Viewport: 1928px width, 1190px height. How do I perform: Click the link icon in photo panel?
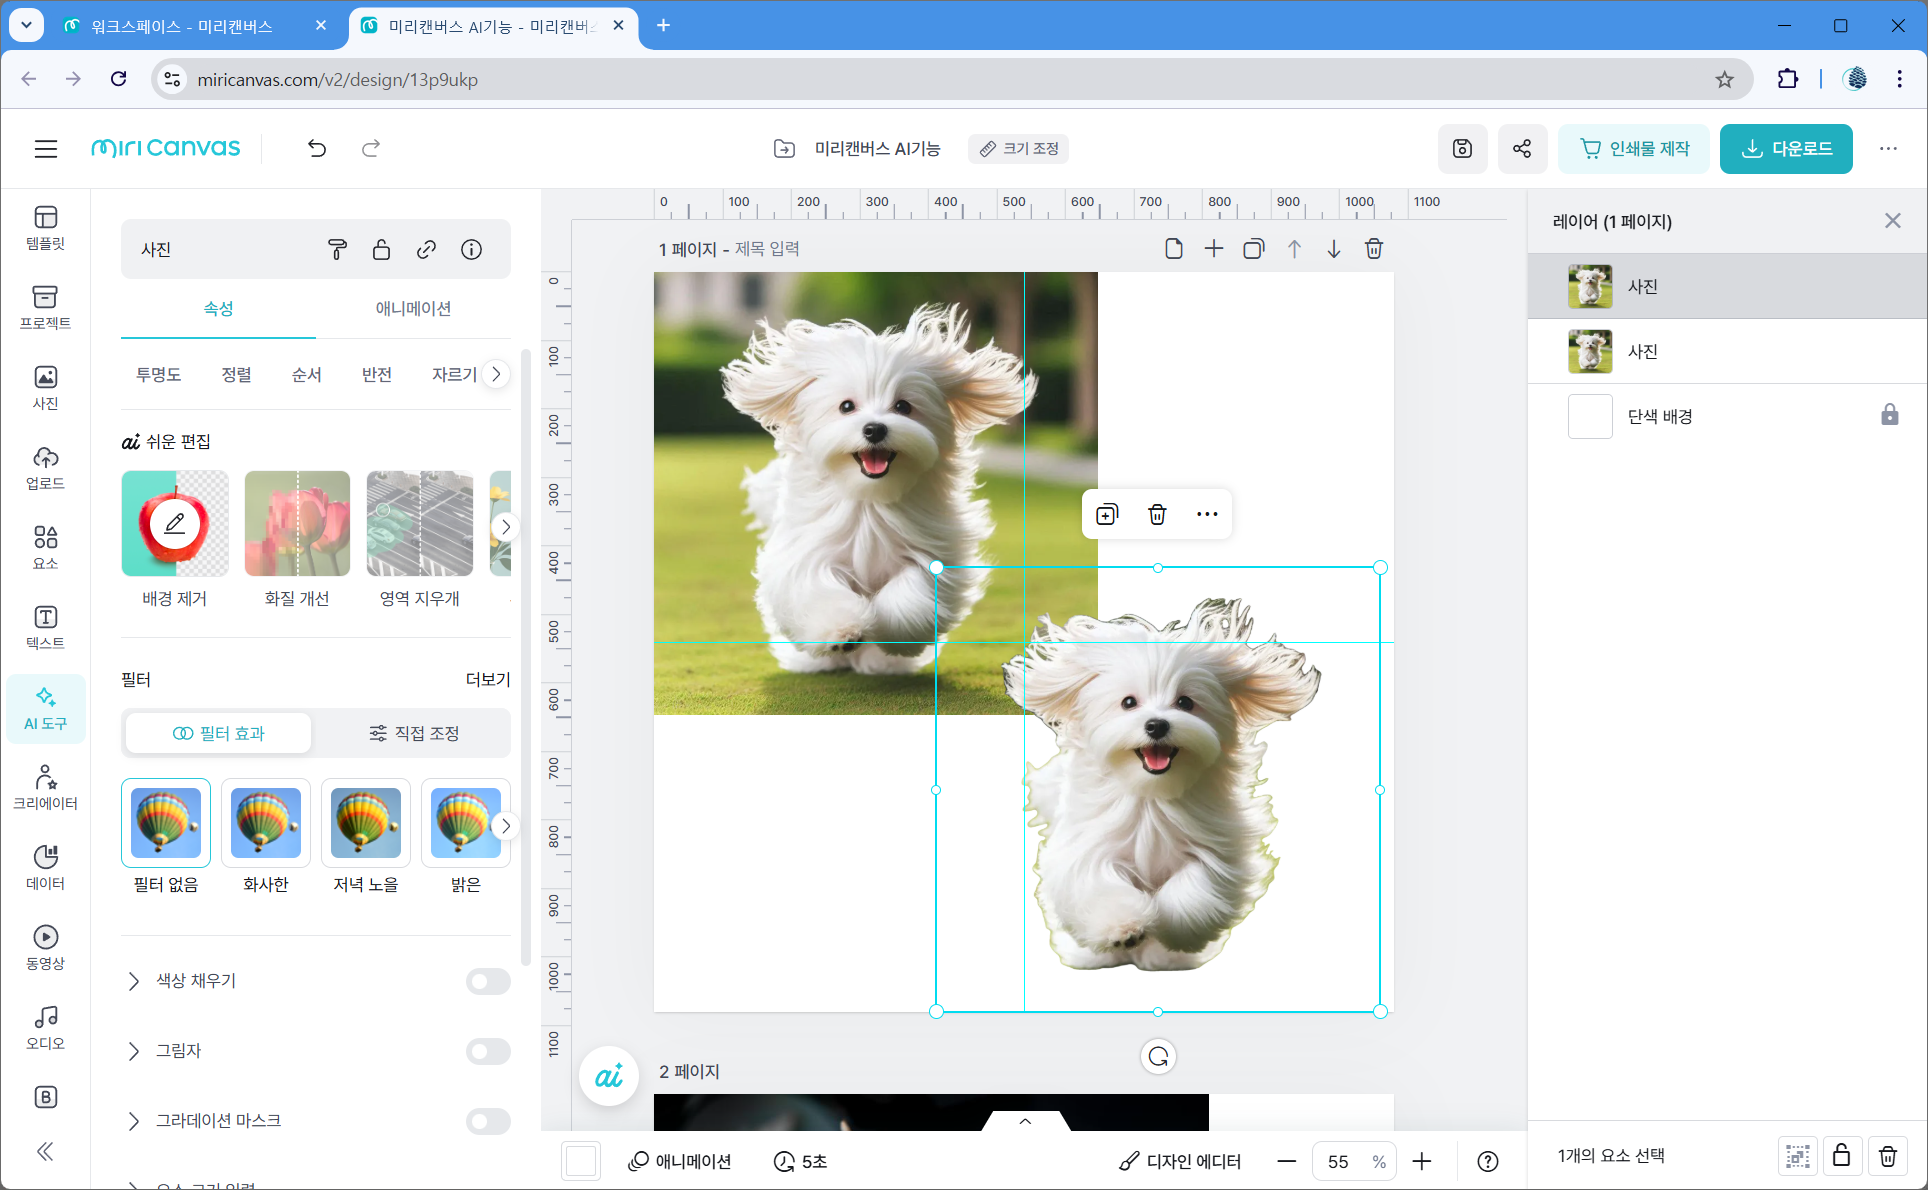(x=426, y=249)
